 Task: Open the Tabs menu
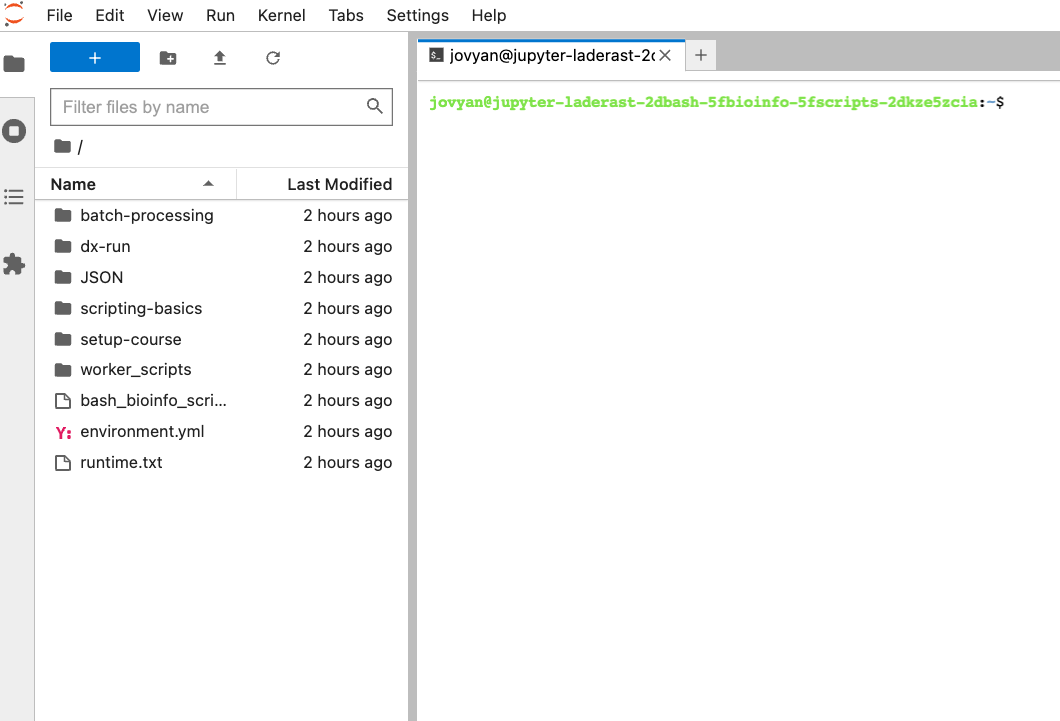(x=346, y=16)
